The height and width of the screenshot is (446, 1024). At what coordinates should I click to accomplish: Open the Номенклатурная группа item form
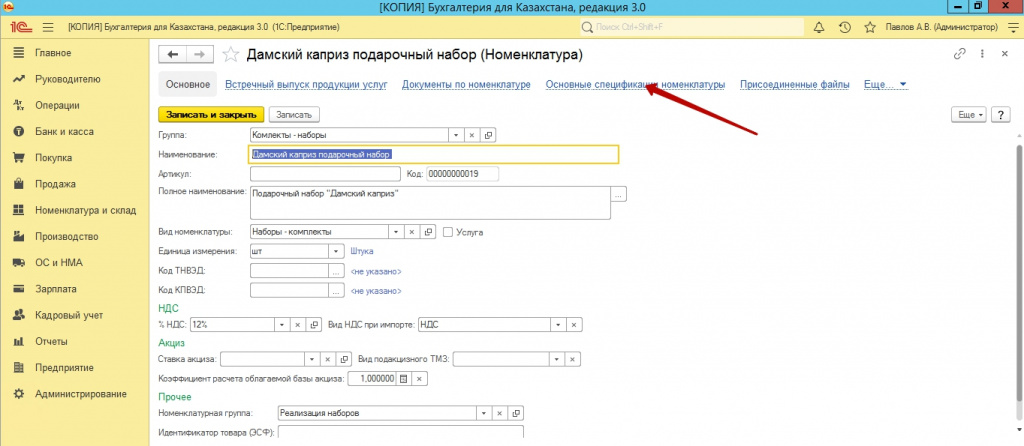[516, 413]
